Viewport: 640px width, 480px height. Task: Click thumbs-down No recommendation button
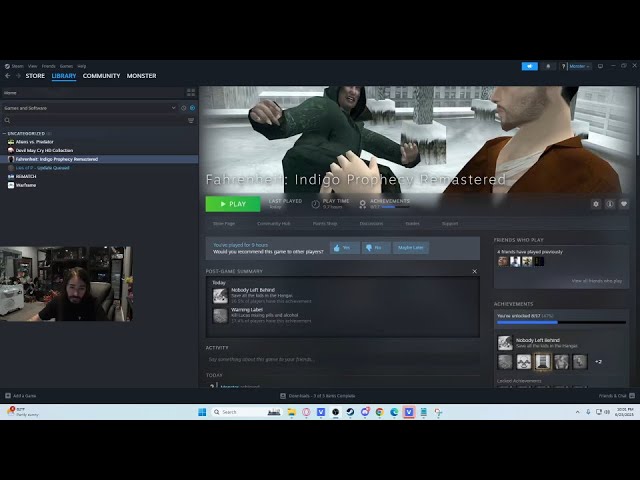(x=375, y=247)
